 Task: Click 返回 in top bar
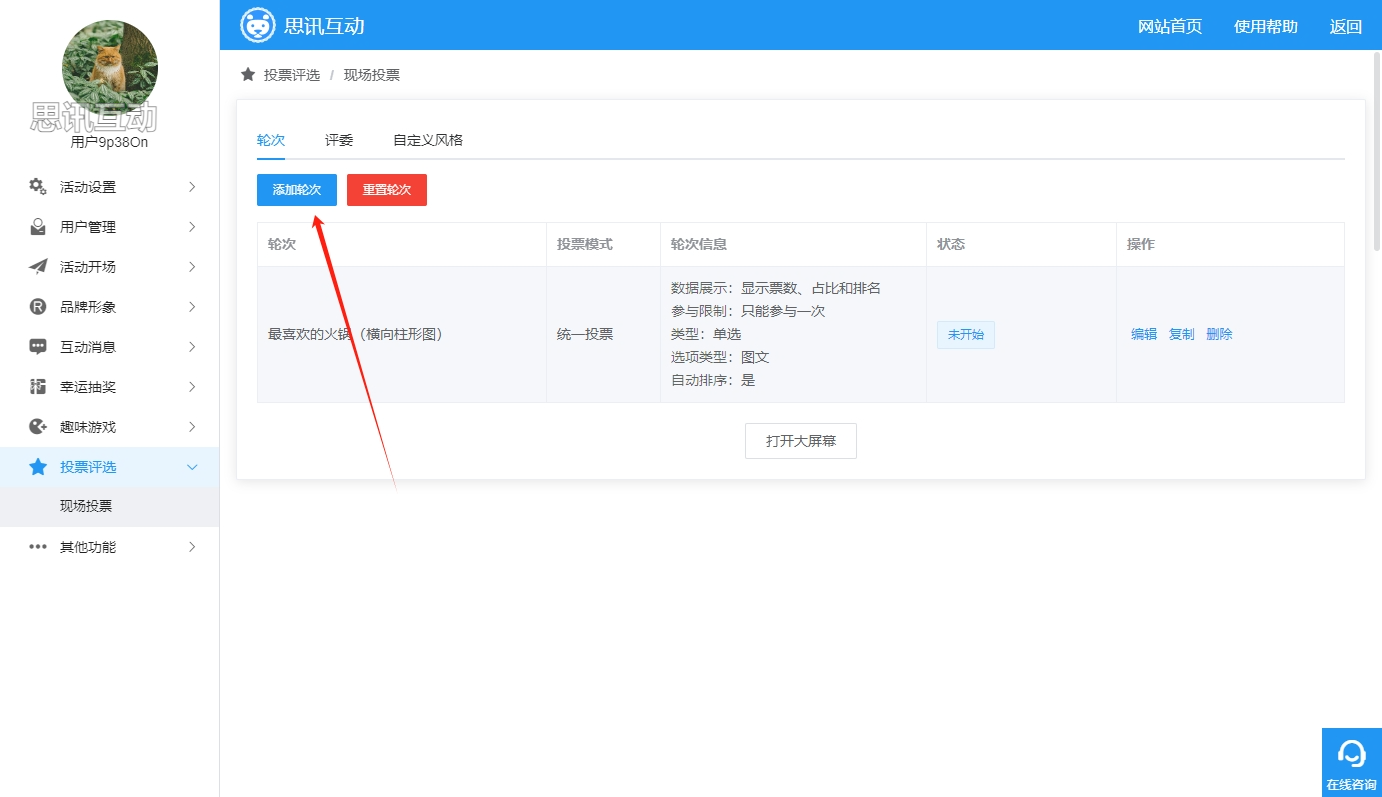pos(1346,26)
